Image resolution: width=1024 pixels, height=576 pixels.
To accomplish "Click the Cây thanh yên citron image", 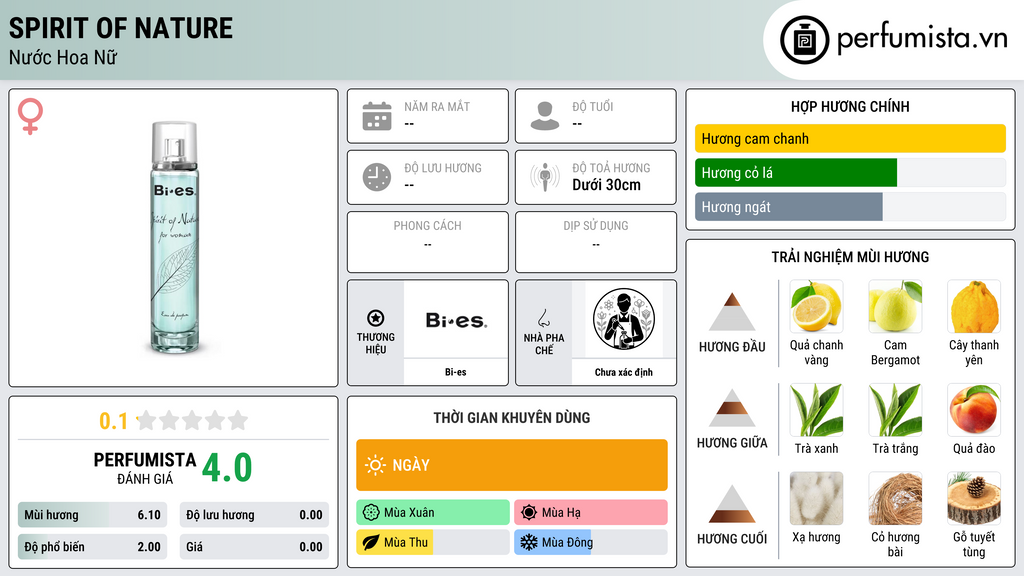I will [974, 306].
